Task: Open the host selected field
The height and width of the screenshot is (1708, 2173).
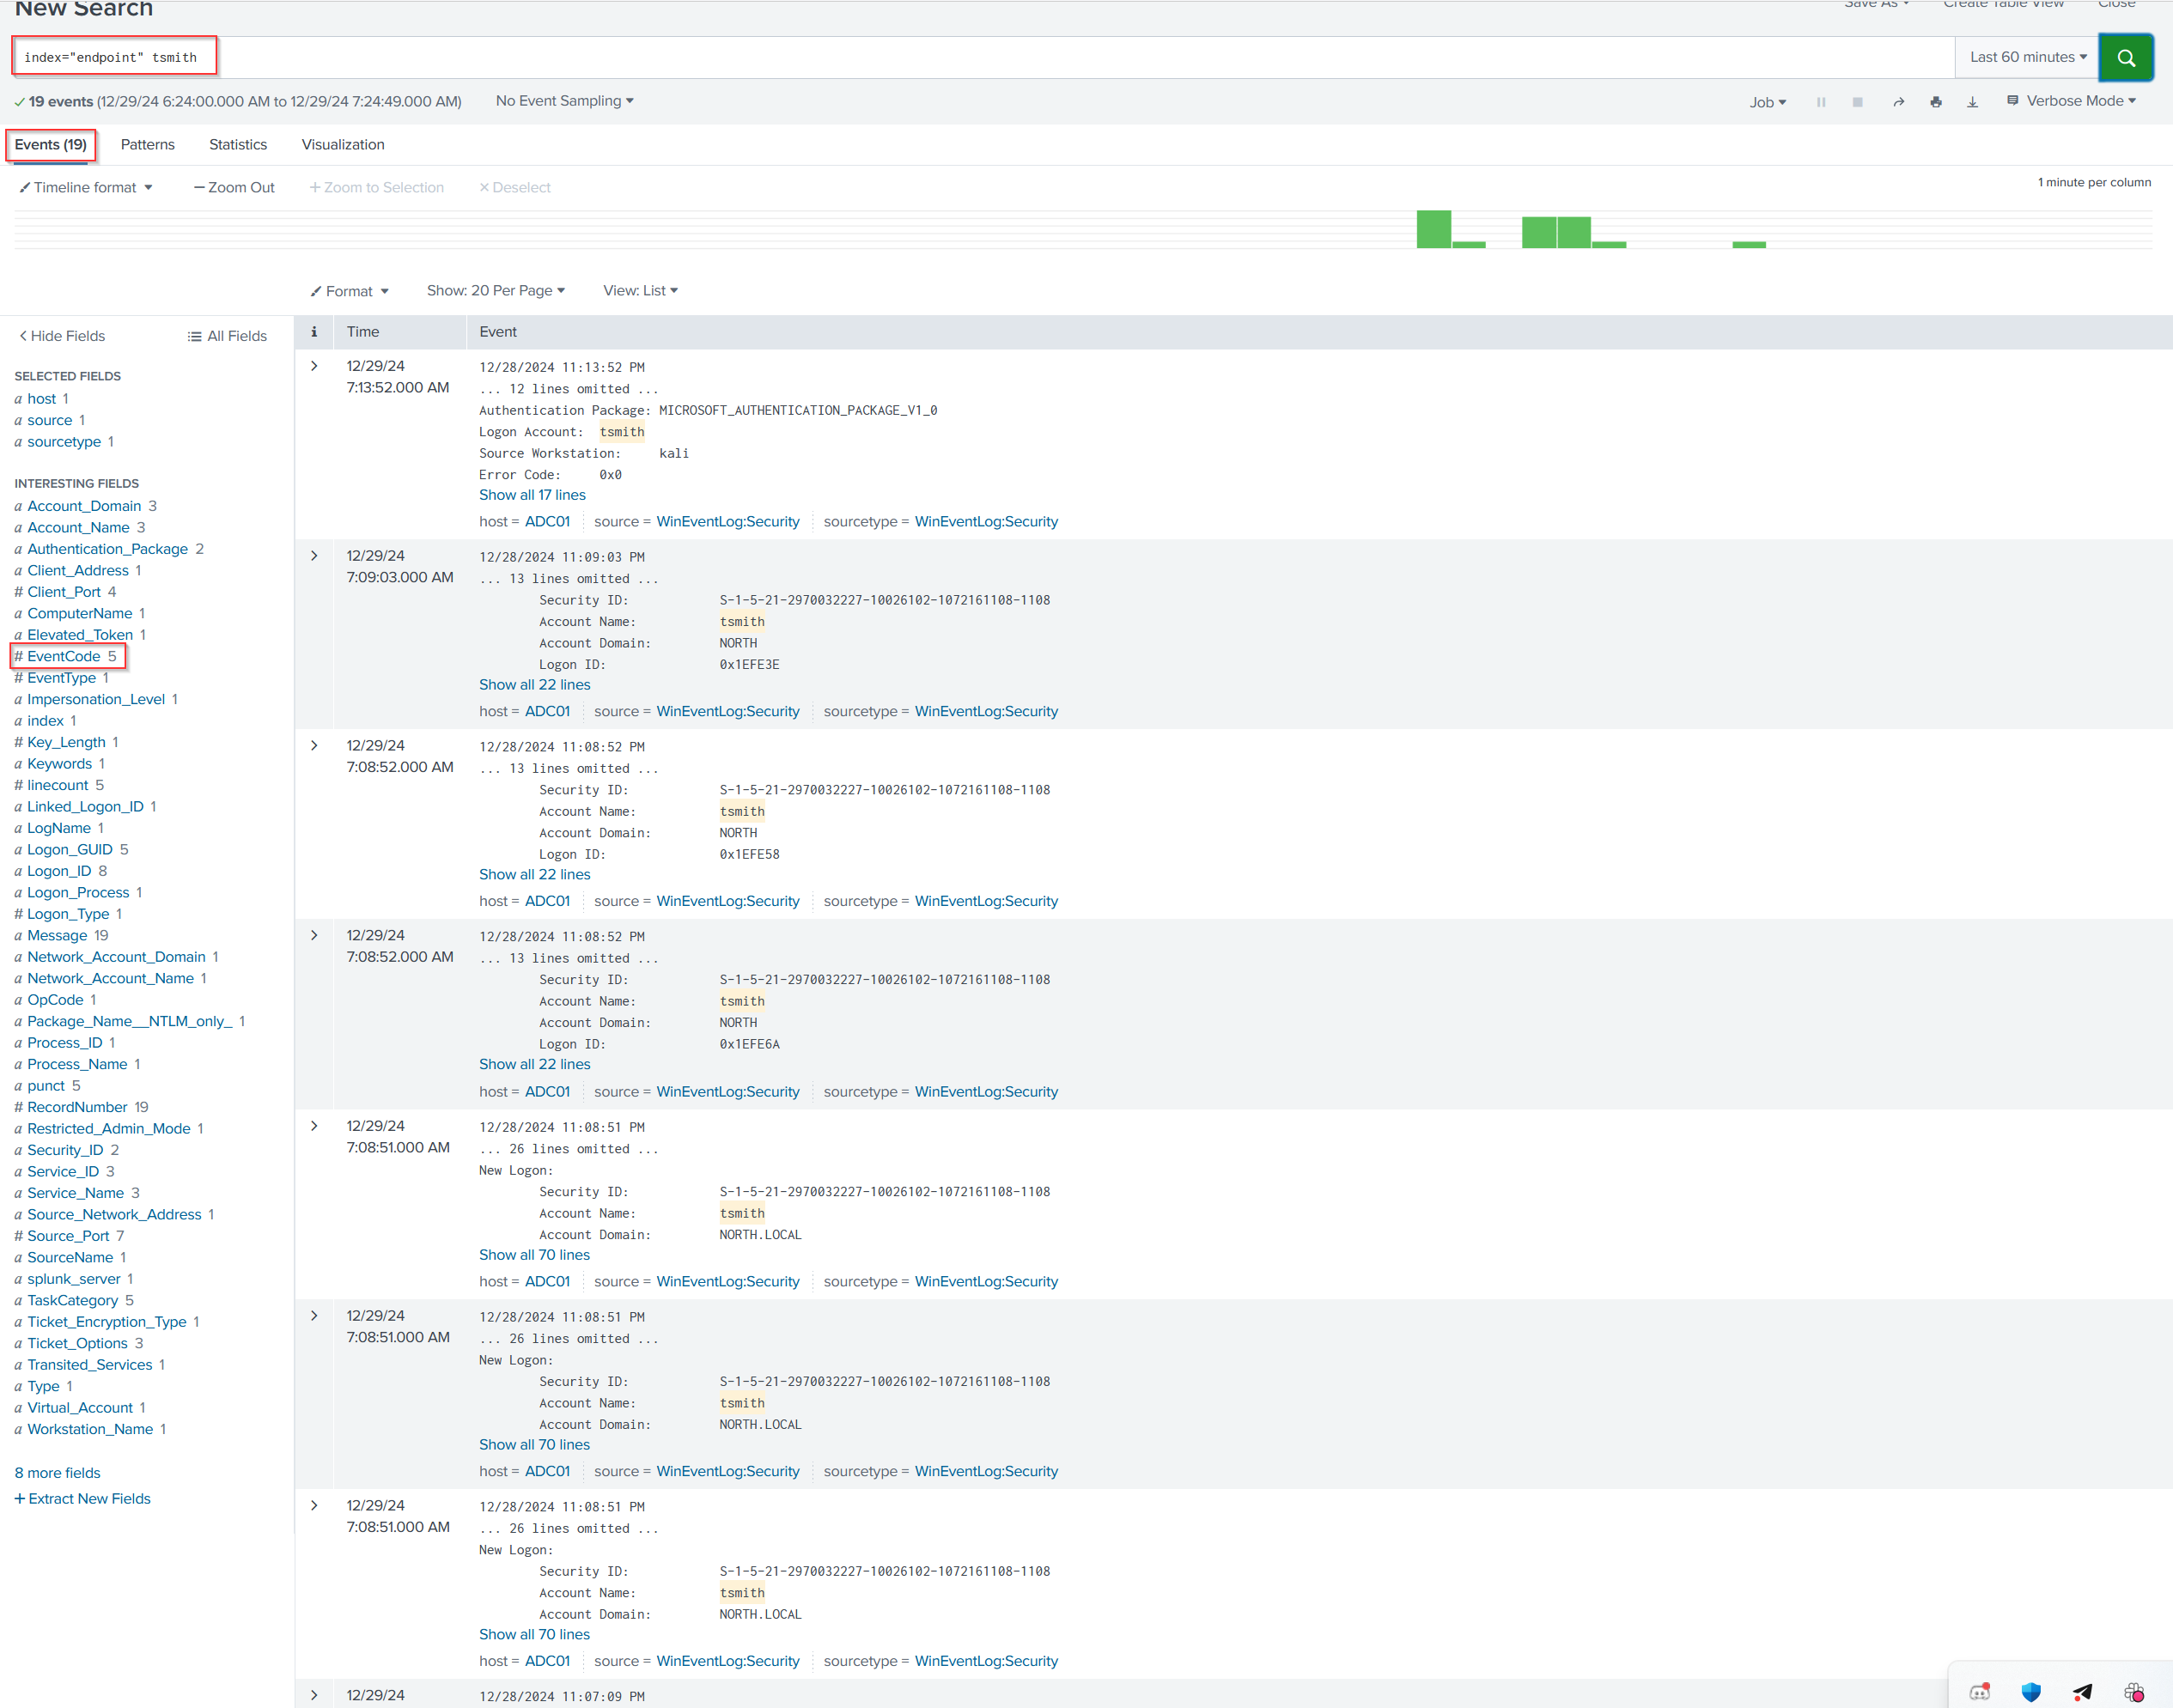Action: click(42, 399)
